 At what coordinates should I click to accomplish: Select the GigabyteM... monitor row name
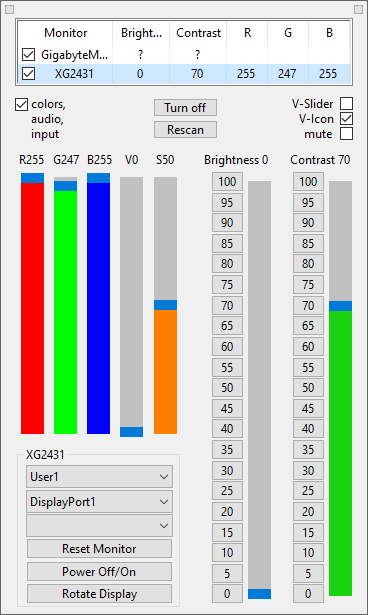(75, 55)
